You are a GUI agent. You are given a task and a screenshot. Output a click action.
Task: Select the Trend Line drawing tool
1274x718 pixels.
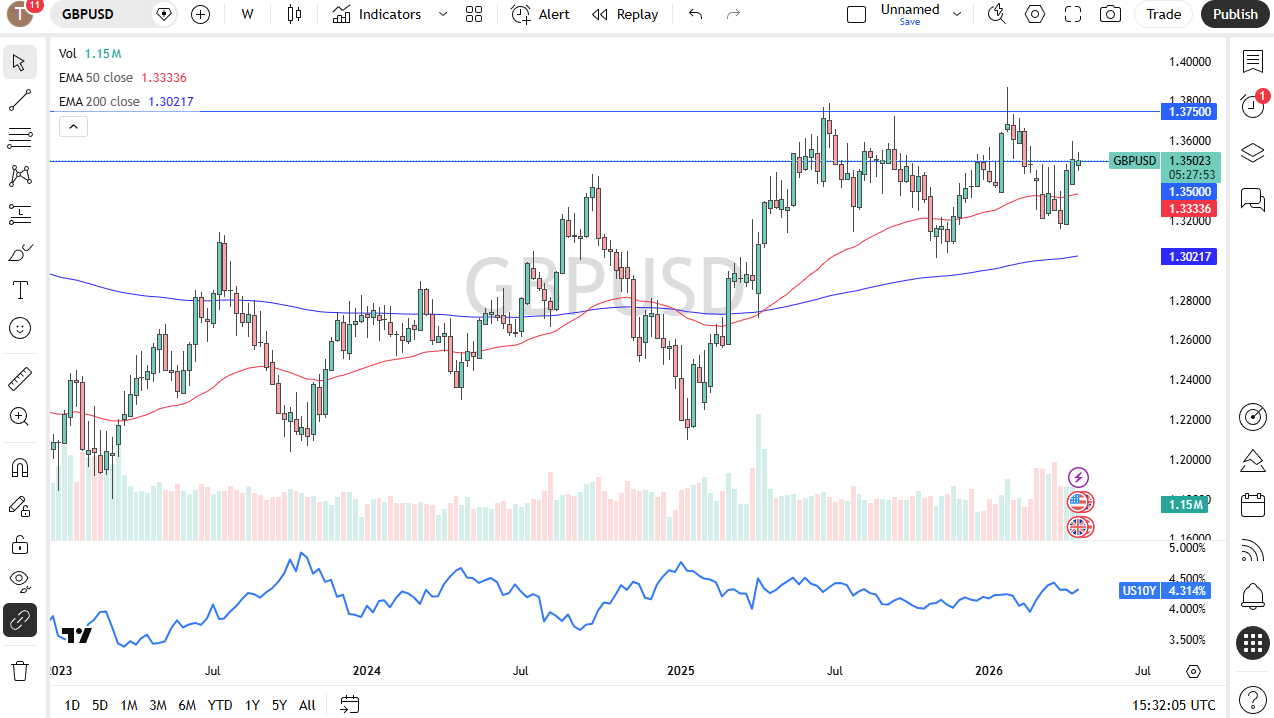point(20,100)
